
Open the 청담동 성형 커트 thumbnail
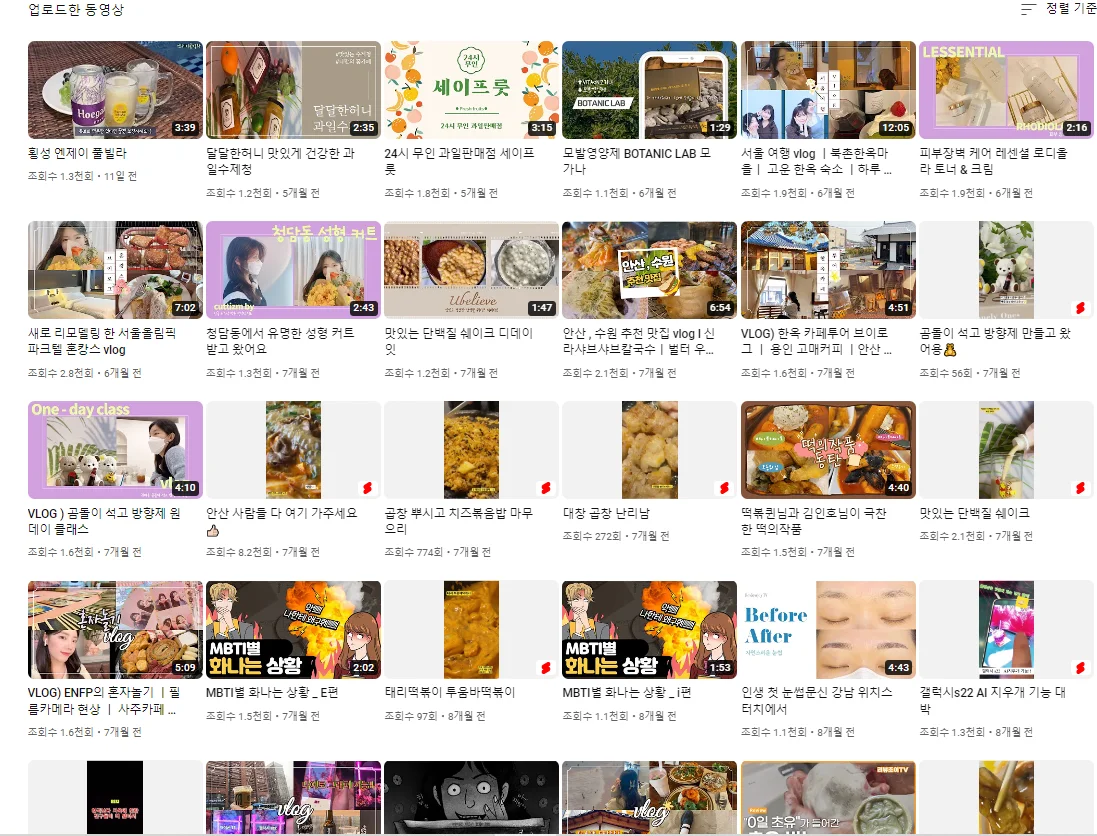click(293, 270)
